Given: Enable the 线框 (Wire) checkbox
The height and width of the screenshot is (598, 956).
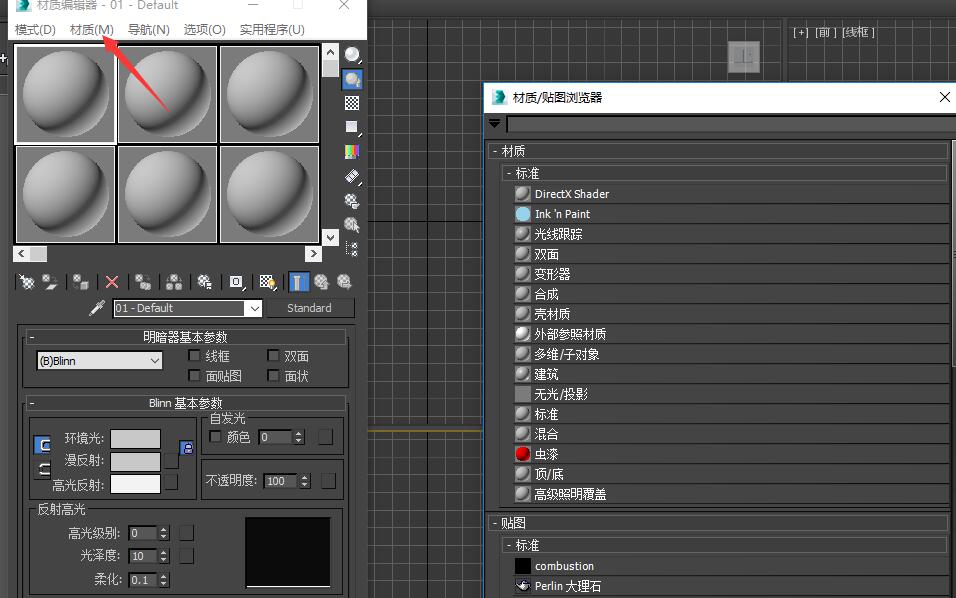Looking at the screenshot, I should click(x=195, y=356).
